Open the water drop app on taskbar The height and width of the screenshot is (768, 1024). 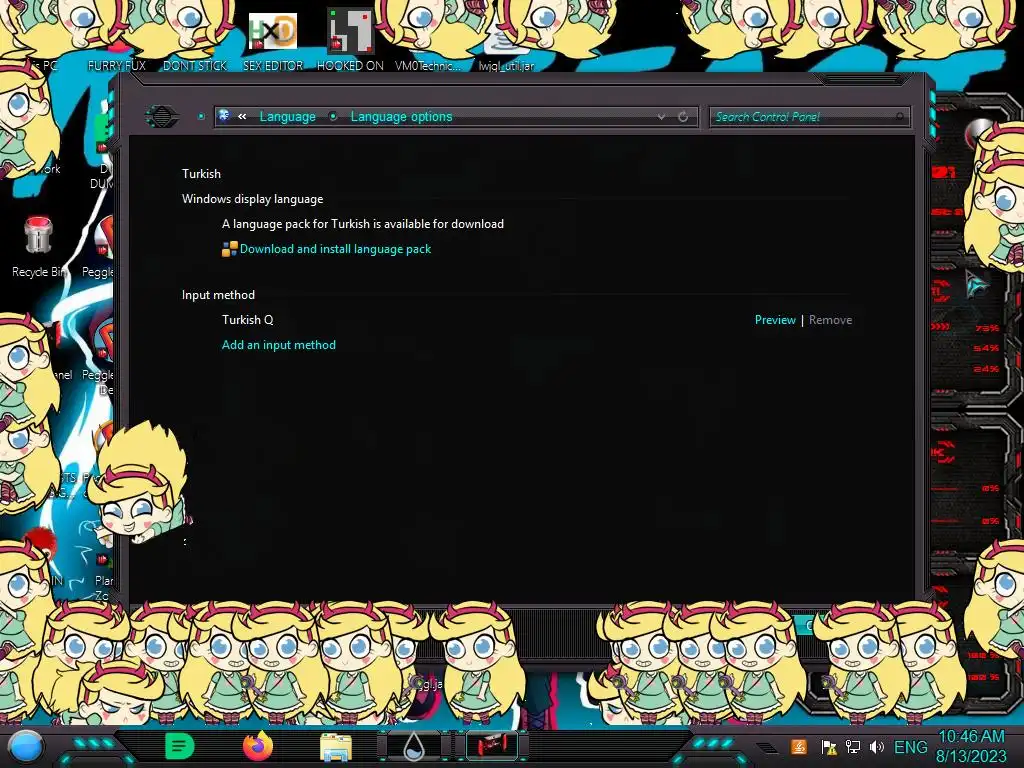tap(414, 746)
